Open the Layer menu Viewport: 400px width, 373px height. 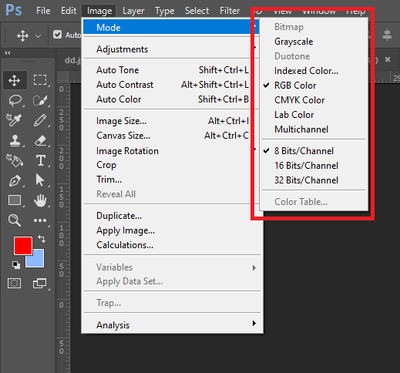(x=133, y=11)
